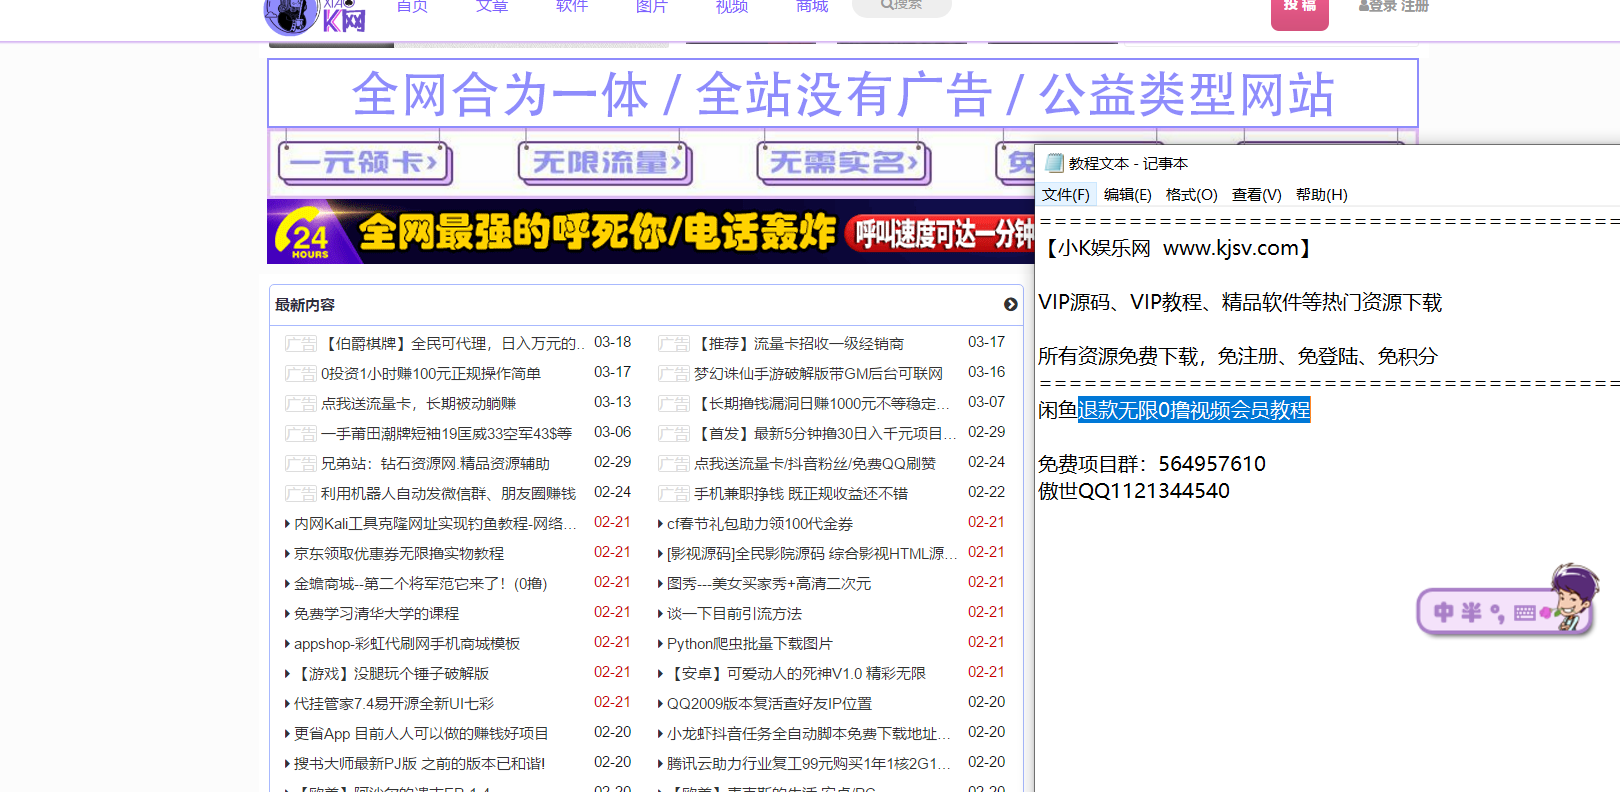1620x792 pixels.
Task: Open 长期撸钱漏洞日赚1000元 link
Action: tap(822, 404)
